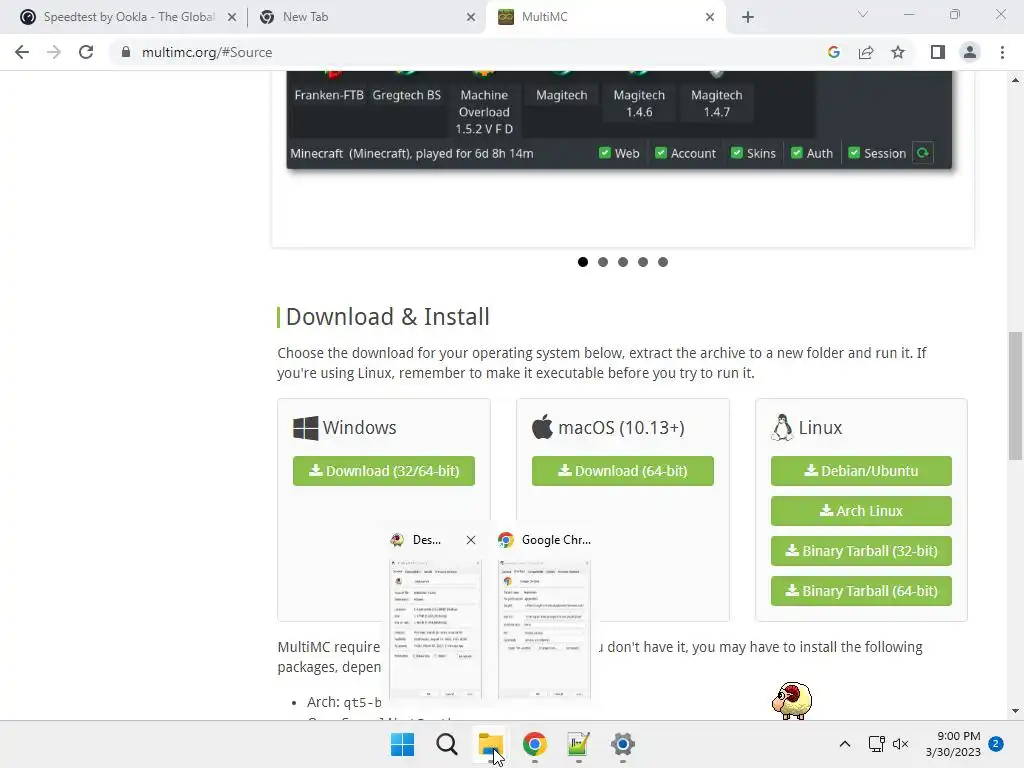This screenshot has height=768, width=1024.
Task: Click the Download & Install heading
Action: click(x=387, y=317)
